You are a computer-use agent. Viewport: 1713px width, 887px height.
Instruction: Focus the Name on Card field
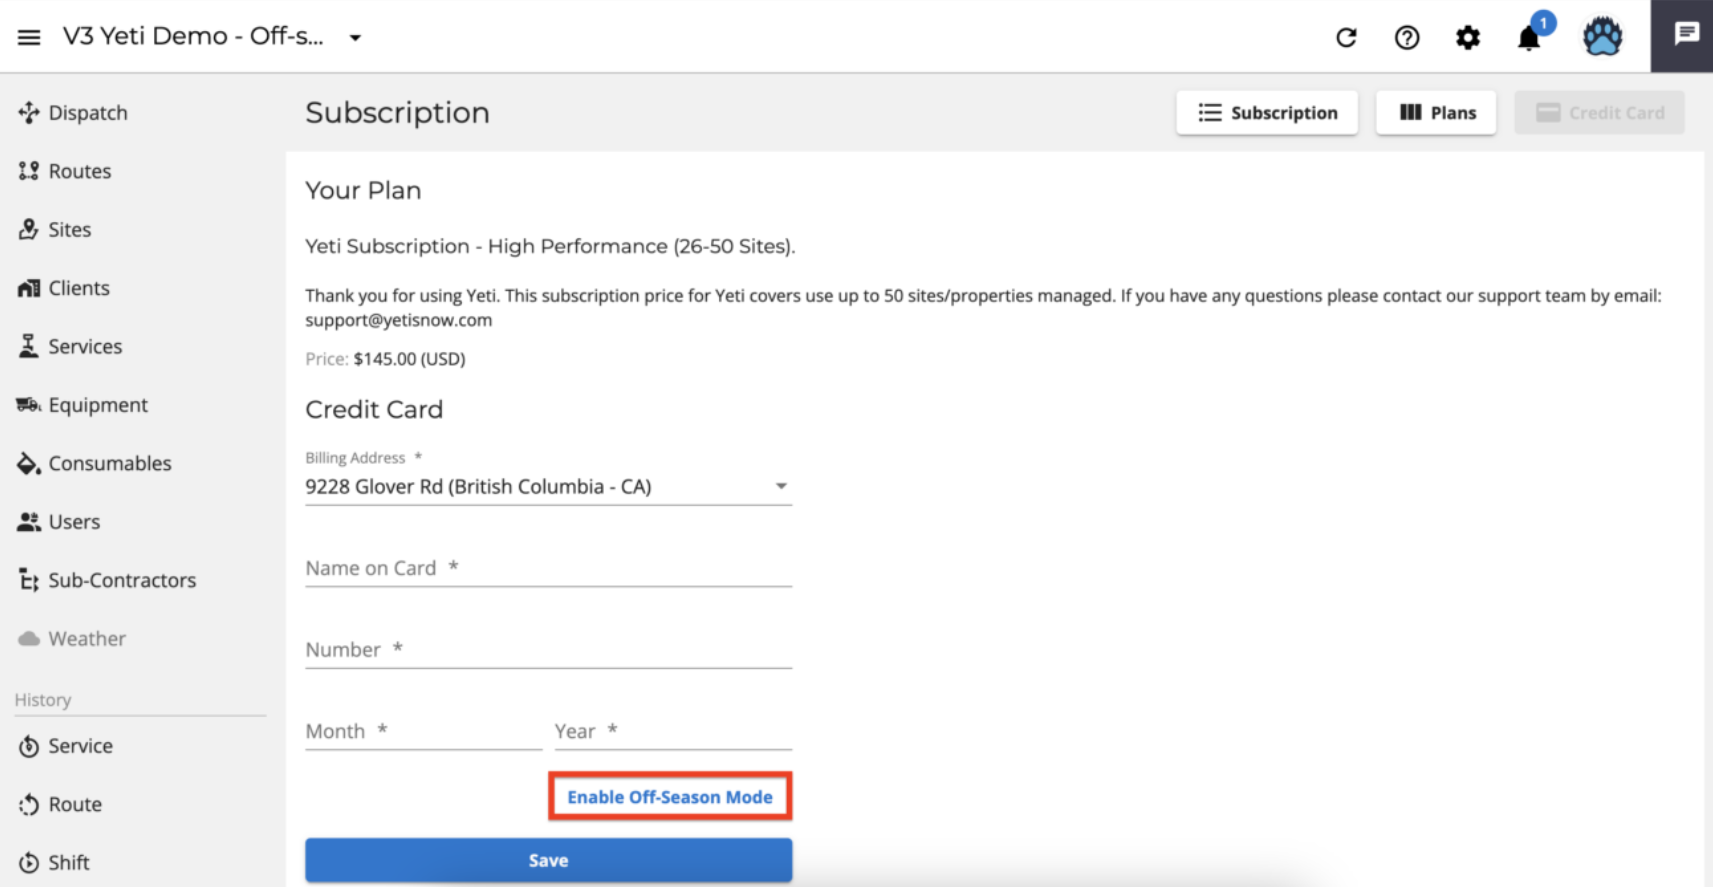coord(548,568)
